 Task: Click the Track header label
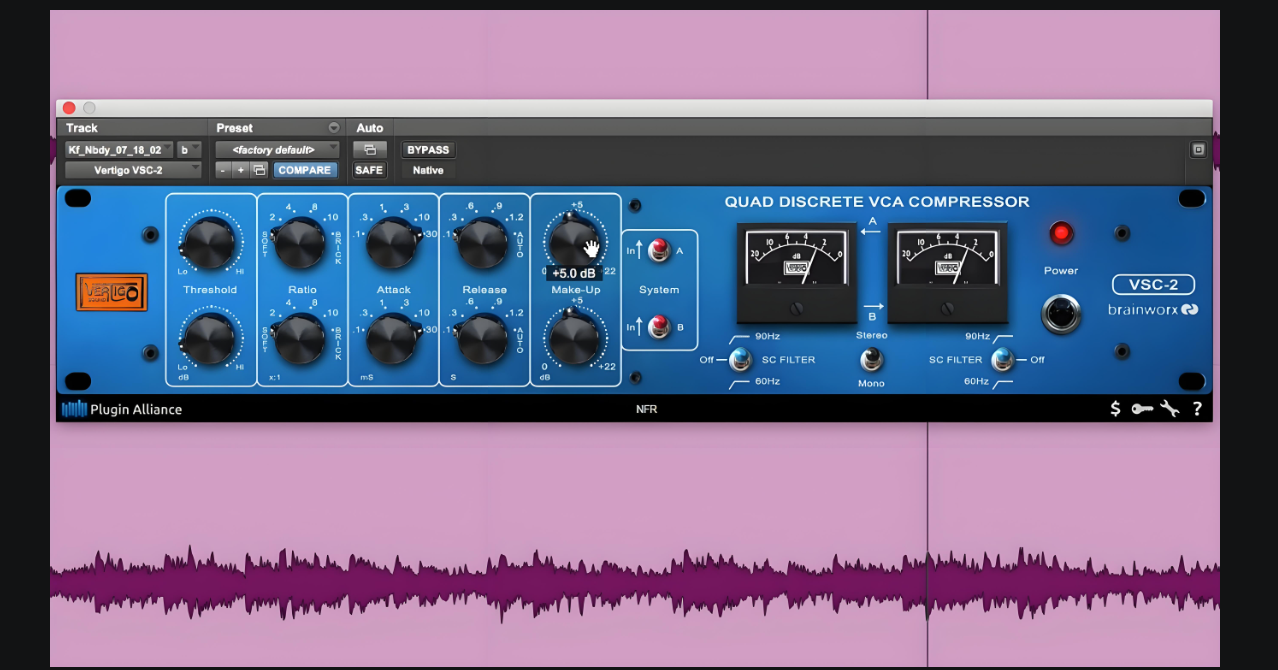[82, 128]
